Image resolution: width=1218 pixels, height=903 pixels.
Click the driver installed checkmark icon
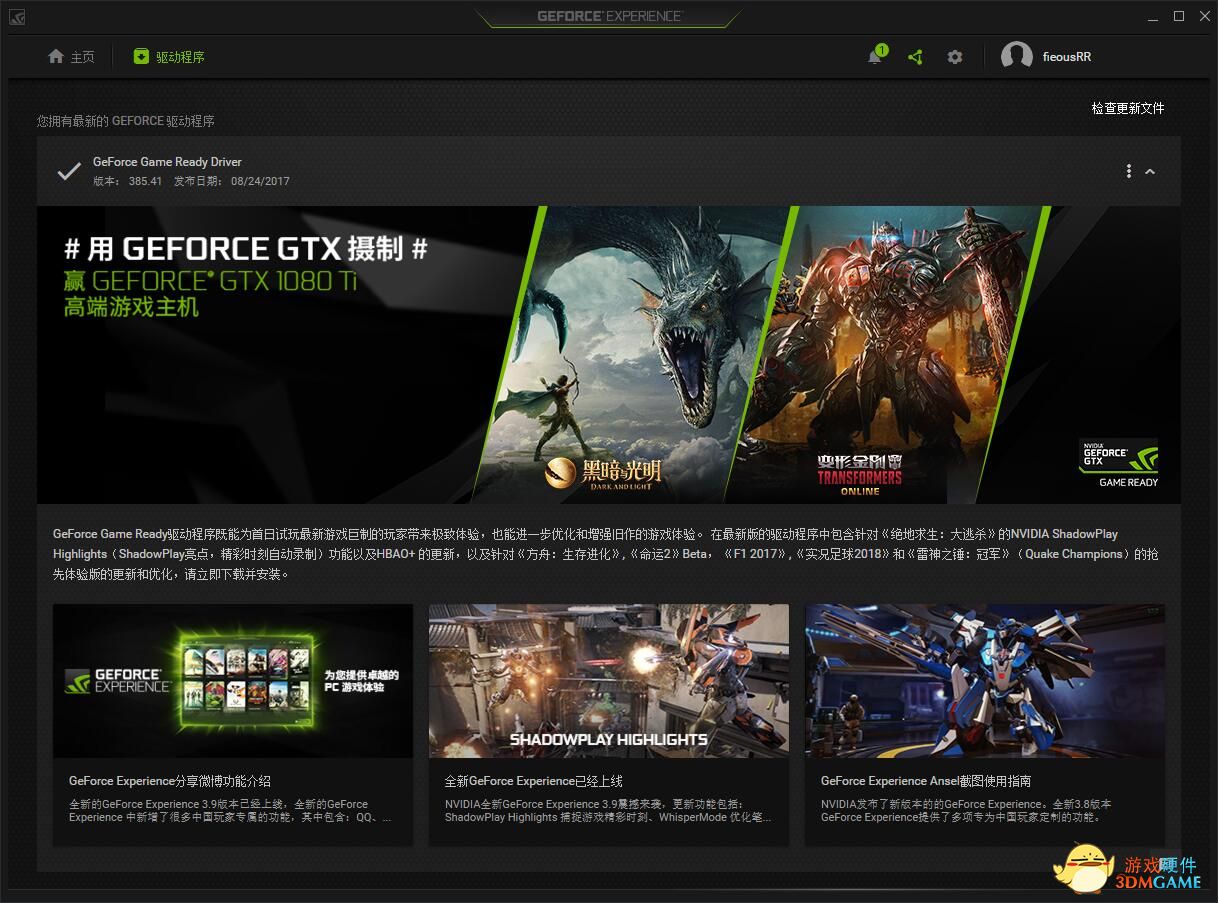68,172
